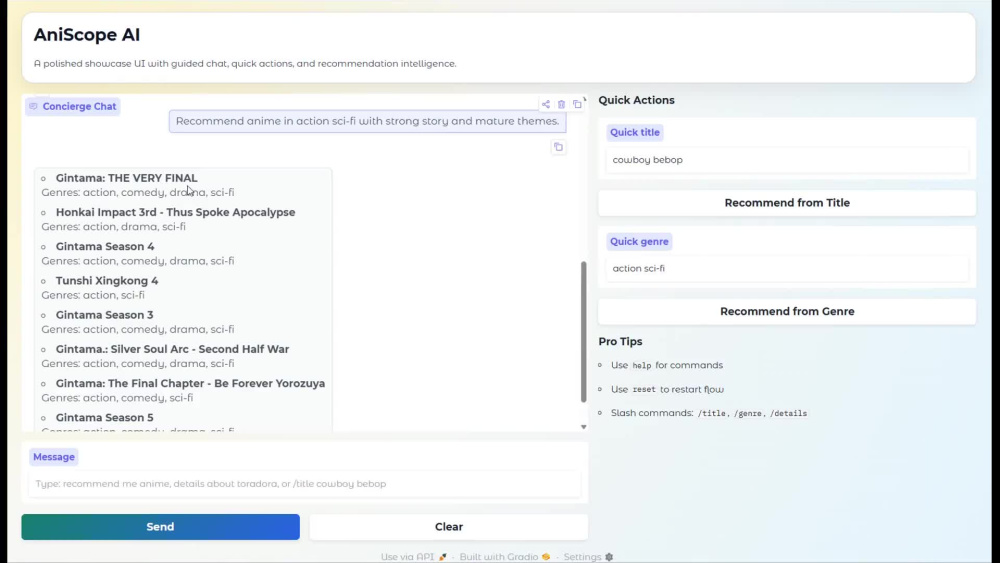Click the chat vertical scrollbar thumb

pos(584,332)
